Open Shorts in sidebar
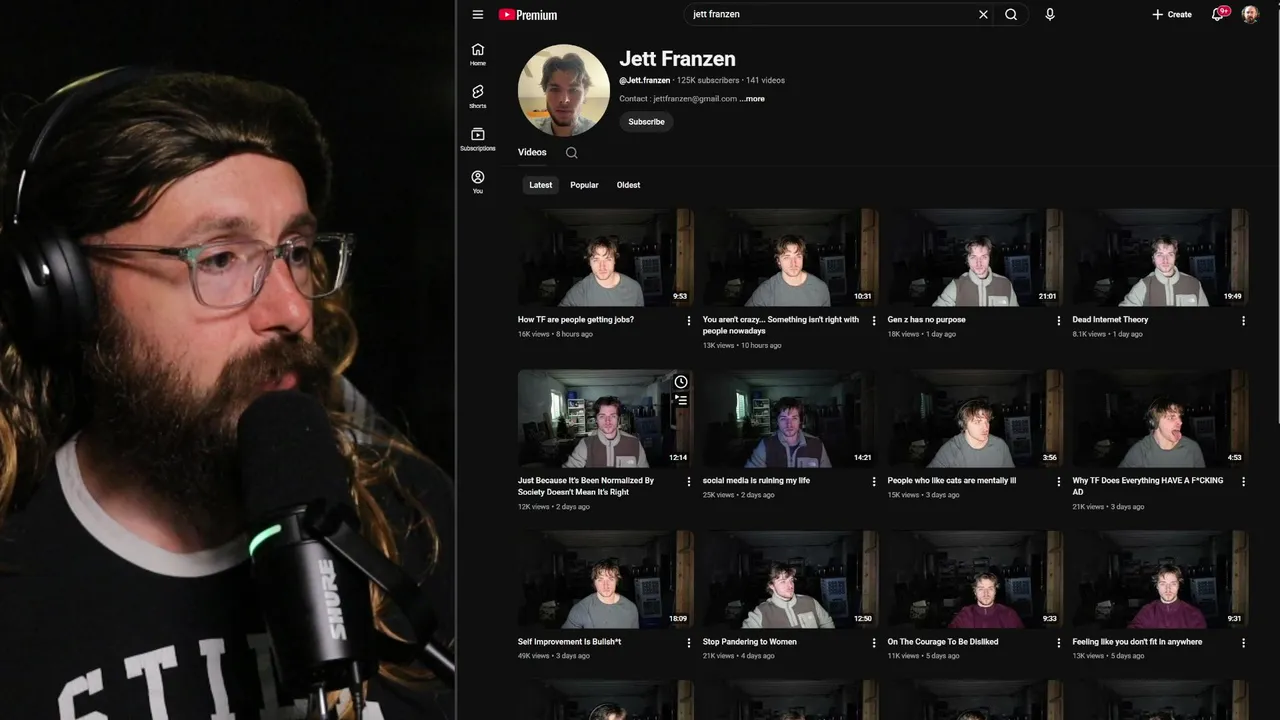This screenshot has width=1280, height=720. point(478,97)
